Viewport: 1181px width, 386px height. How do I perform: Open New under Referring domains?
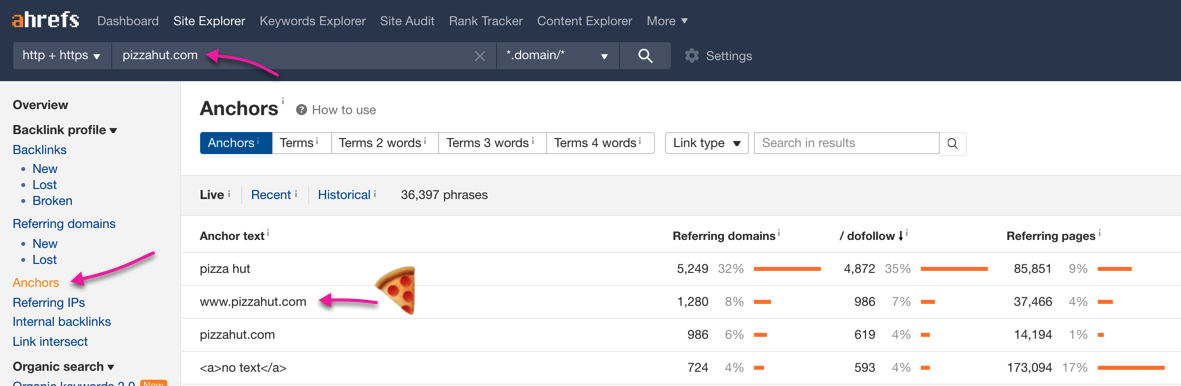pyautogui.click(x=45, y=244)
